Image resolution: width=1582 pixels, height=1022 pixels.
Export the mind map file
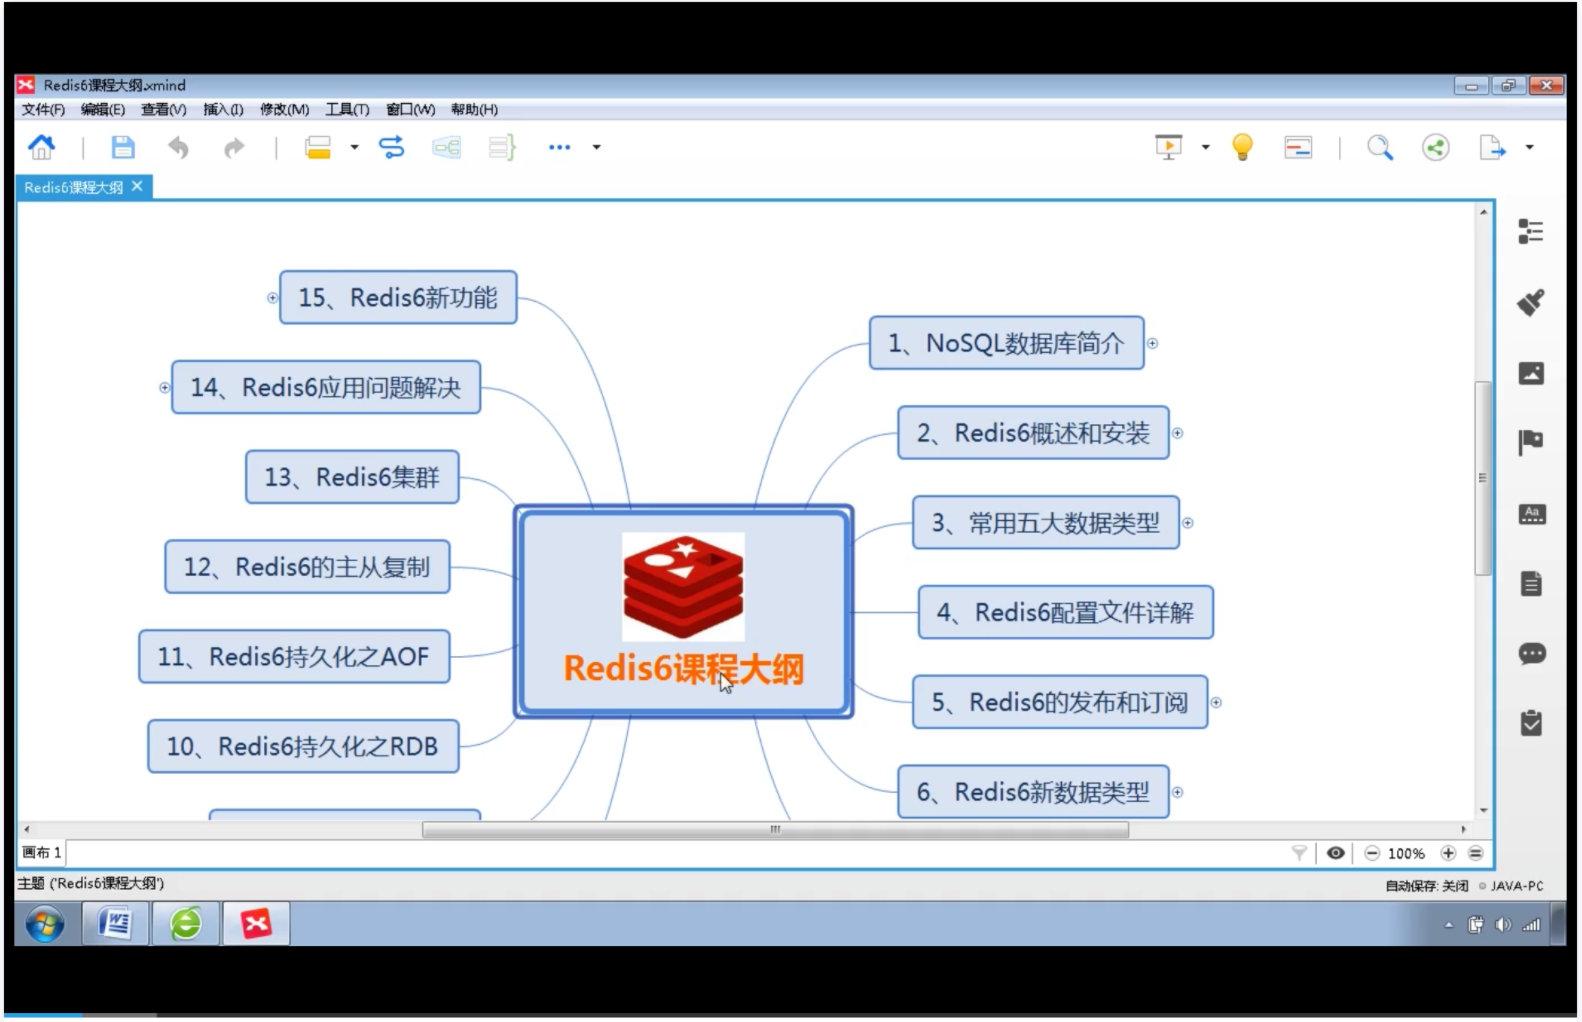(1492, 148)
